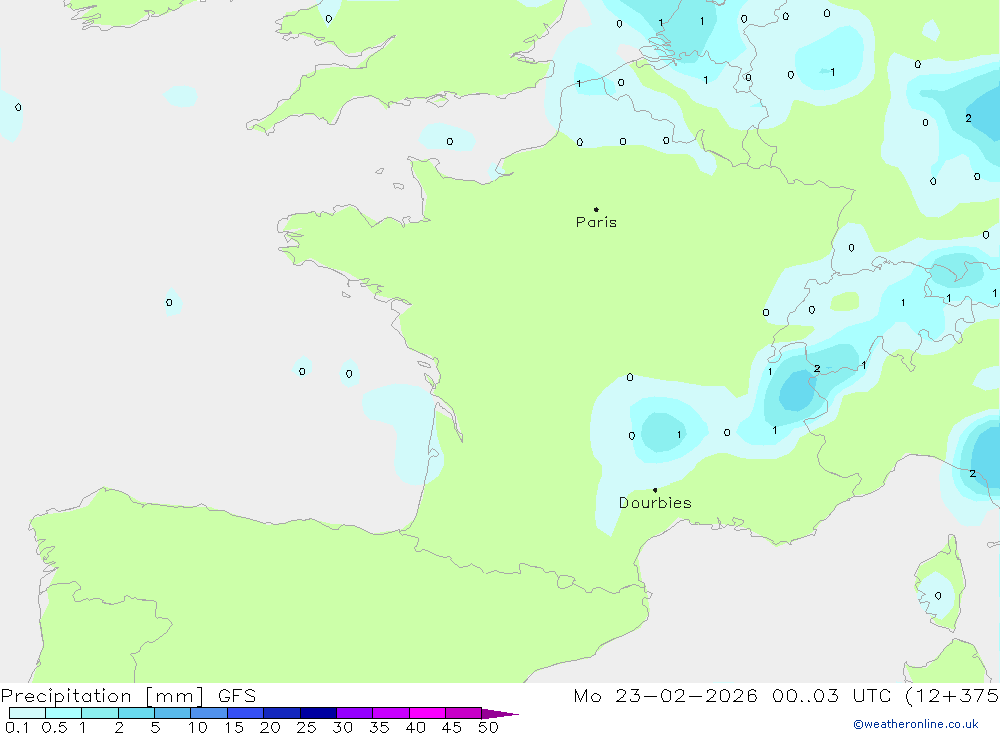
Task: Pick the dark navy 25 mm legend swatch
Action: (318, 713)
